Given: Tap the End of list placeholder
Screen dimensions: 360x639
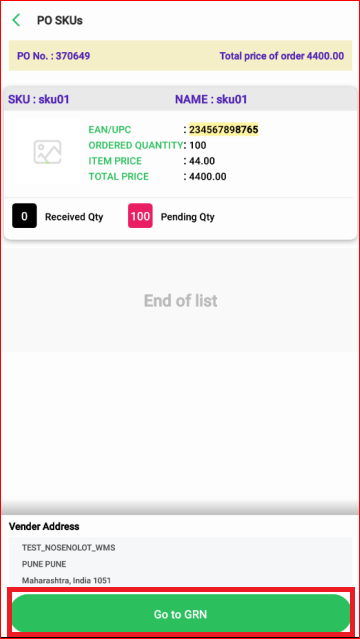Looking at the screenshot, I should [181, 301].
